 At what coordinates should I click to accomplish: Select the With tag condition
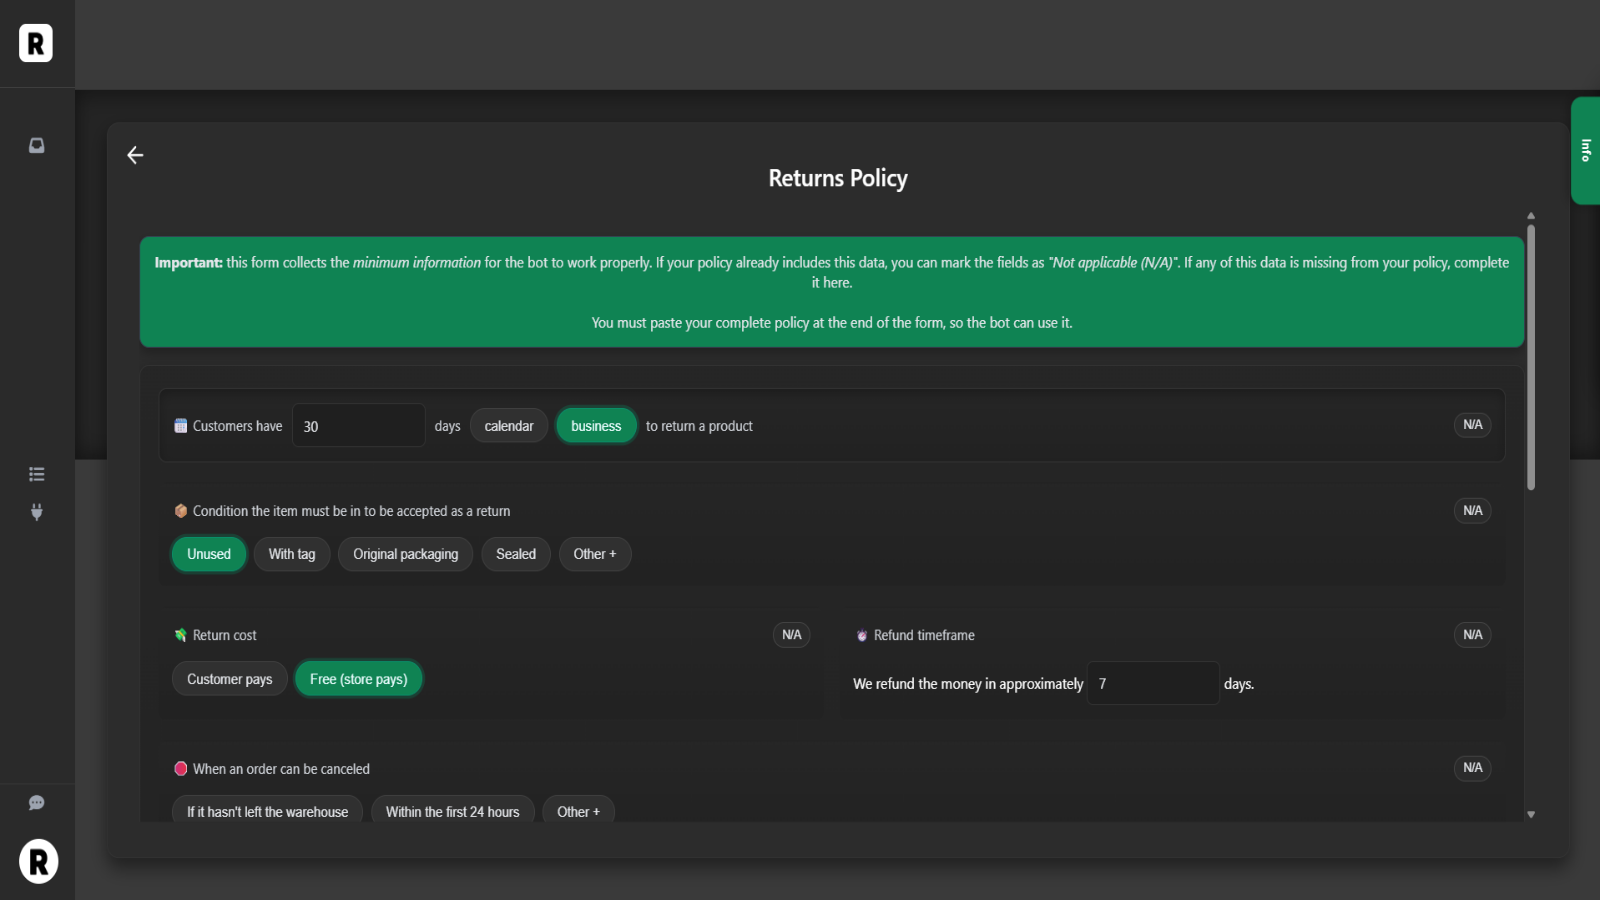291,553
